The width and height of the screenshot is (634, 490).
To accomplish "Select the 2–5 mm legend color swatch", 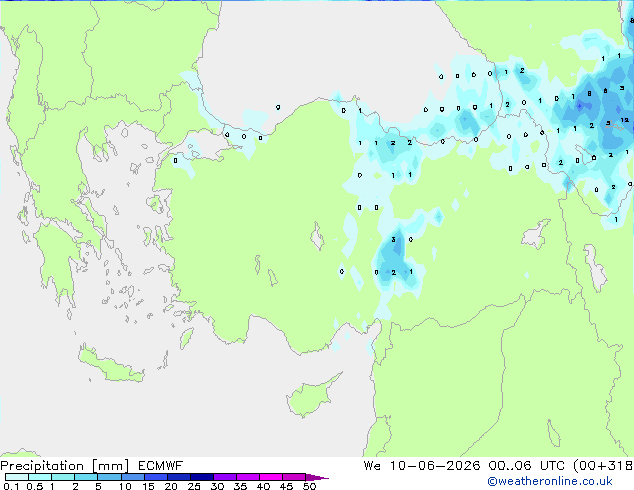I will 86,477.
